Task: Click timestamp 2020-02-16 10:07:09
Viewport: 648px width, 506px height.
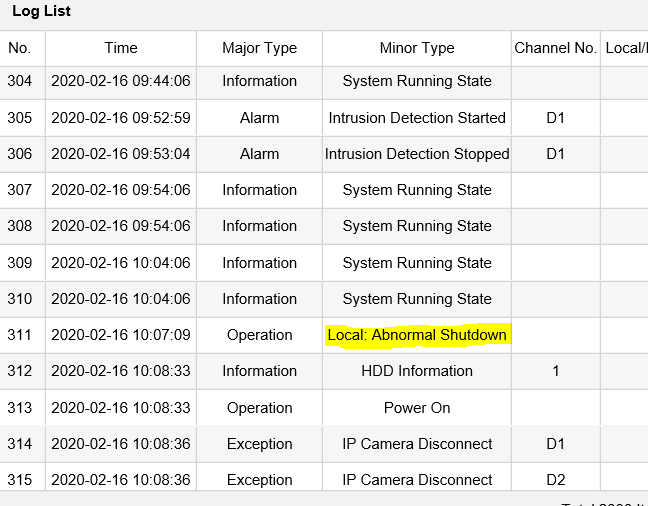Action: pyautogui.click(x=121, y=335)
